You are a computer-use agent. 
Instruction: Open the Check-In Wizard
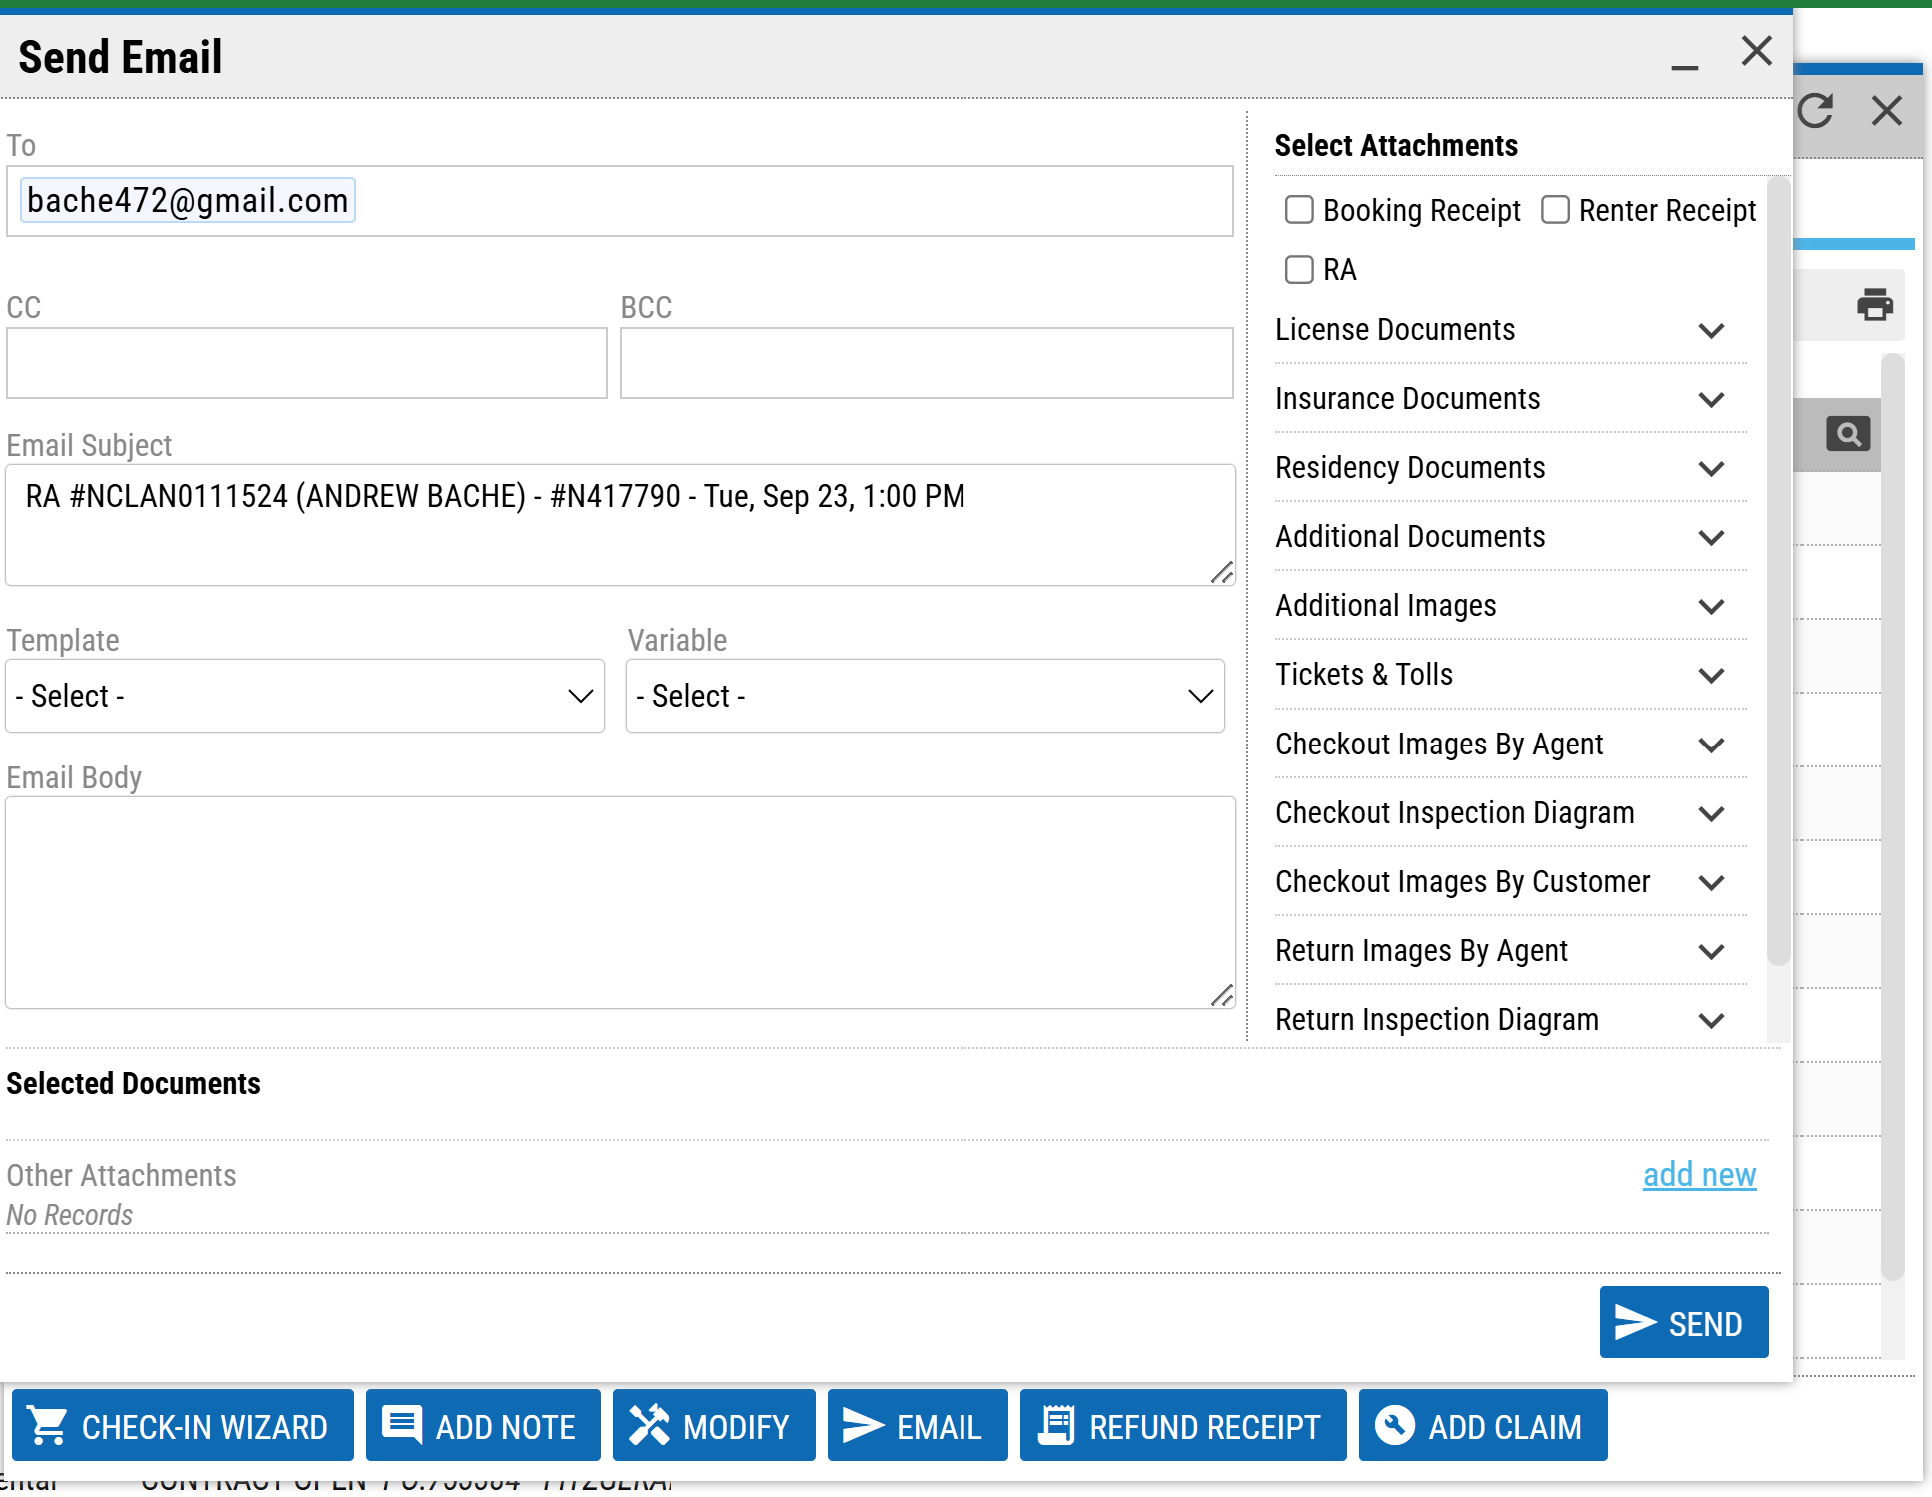pyautogui.click(x=183, y=1426)
